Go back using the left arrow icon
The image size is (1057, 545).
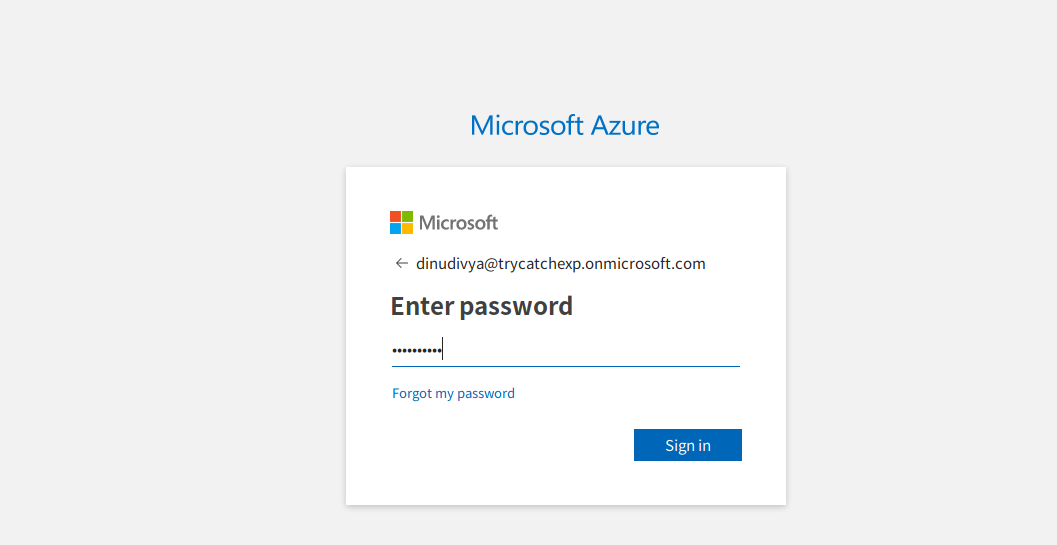point(402,263)
